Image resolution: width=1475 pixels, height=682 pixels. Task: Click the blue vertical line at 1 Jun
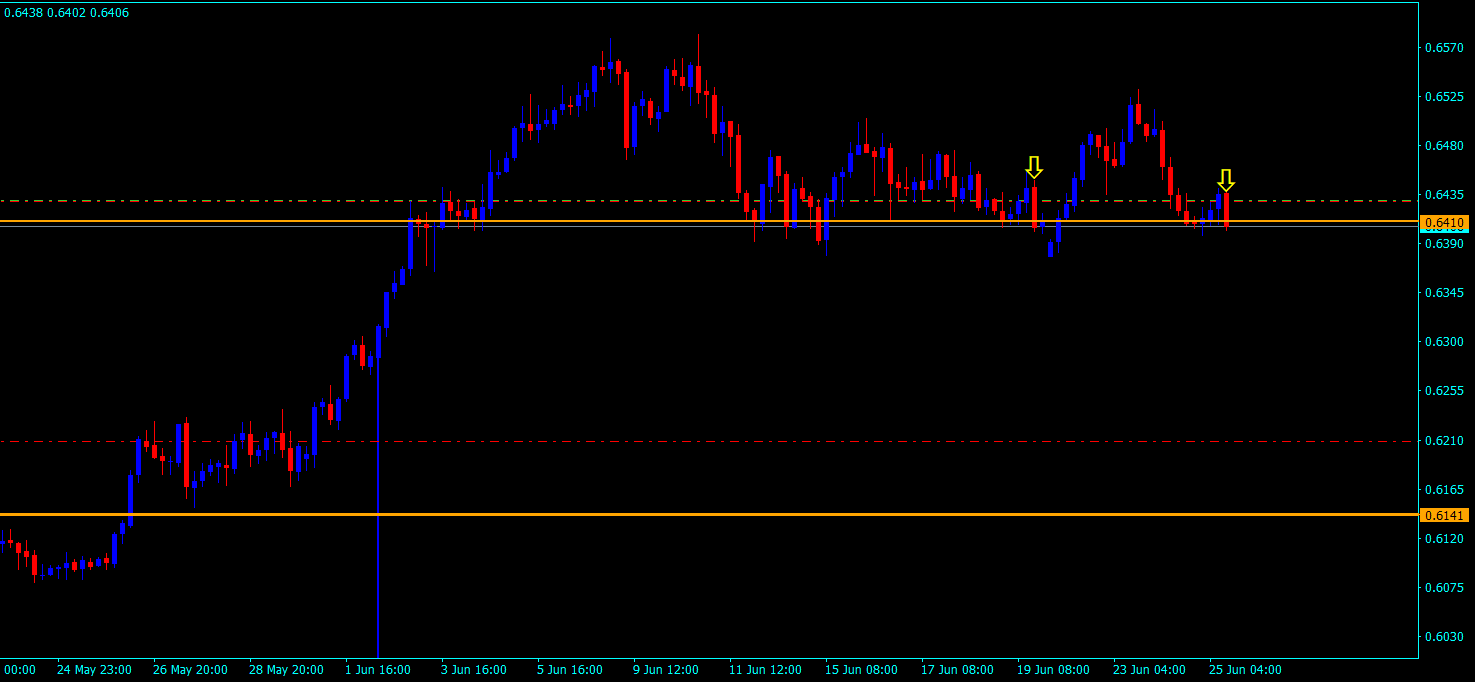pos(378,510)
